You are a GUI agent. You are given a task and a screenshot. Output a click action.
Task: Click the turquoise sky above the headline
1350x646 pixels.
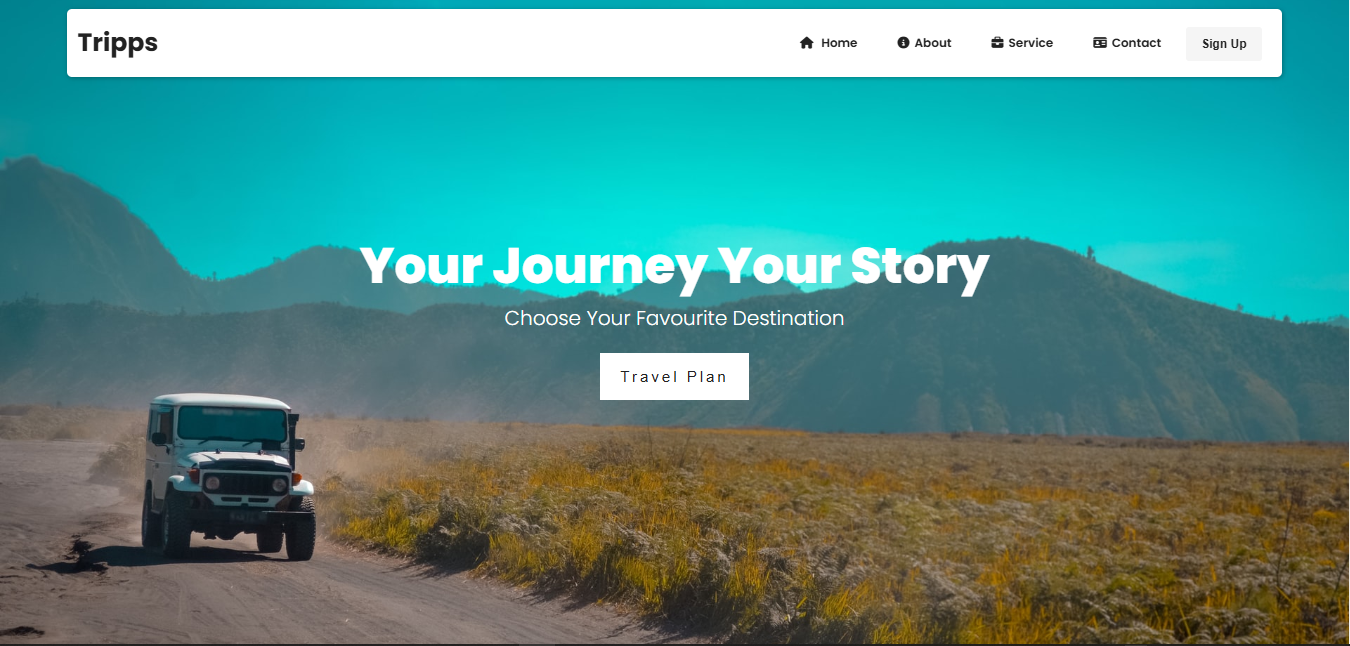point(674,160)
